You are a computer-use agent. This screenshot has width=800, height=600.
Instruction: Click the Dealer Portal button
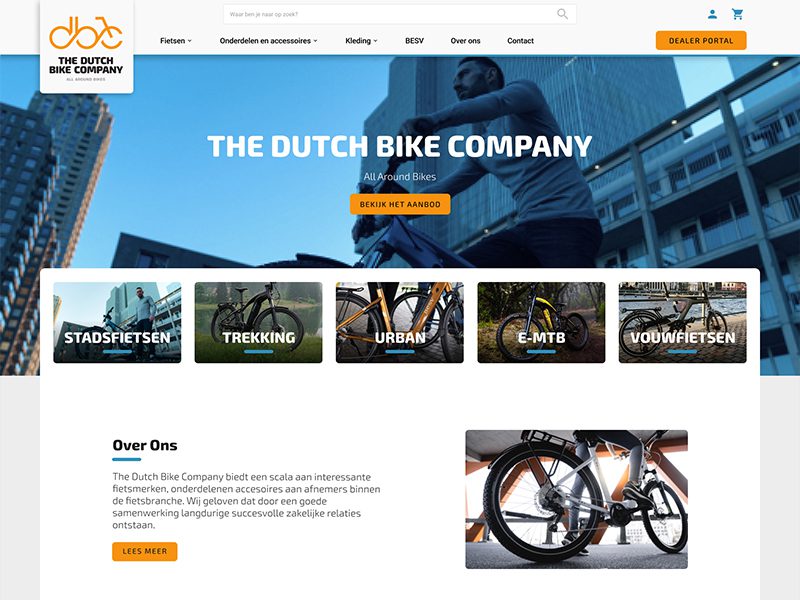[x=701, y=41]
